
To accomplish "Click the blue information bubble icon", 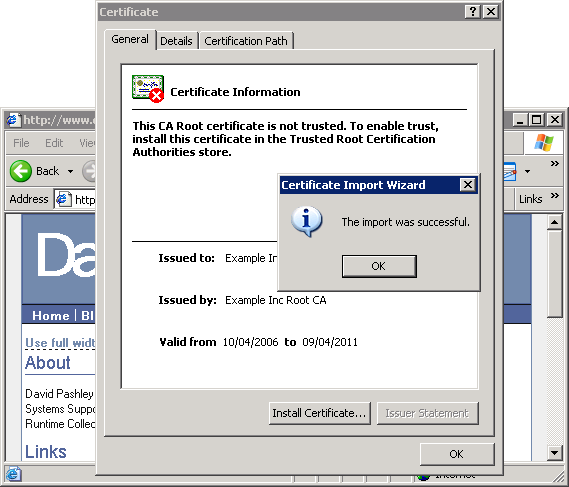I will pos(306,221).
